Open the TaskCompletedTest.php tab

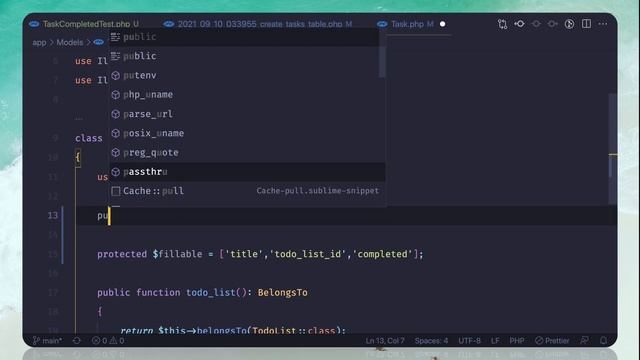(84, 24)
